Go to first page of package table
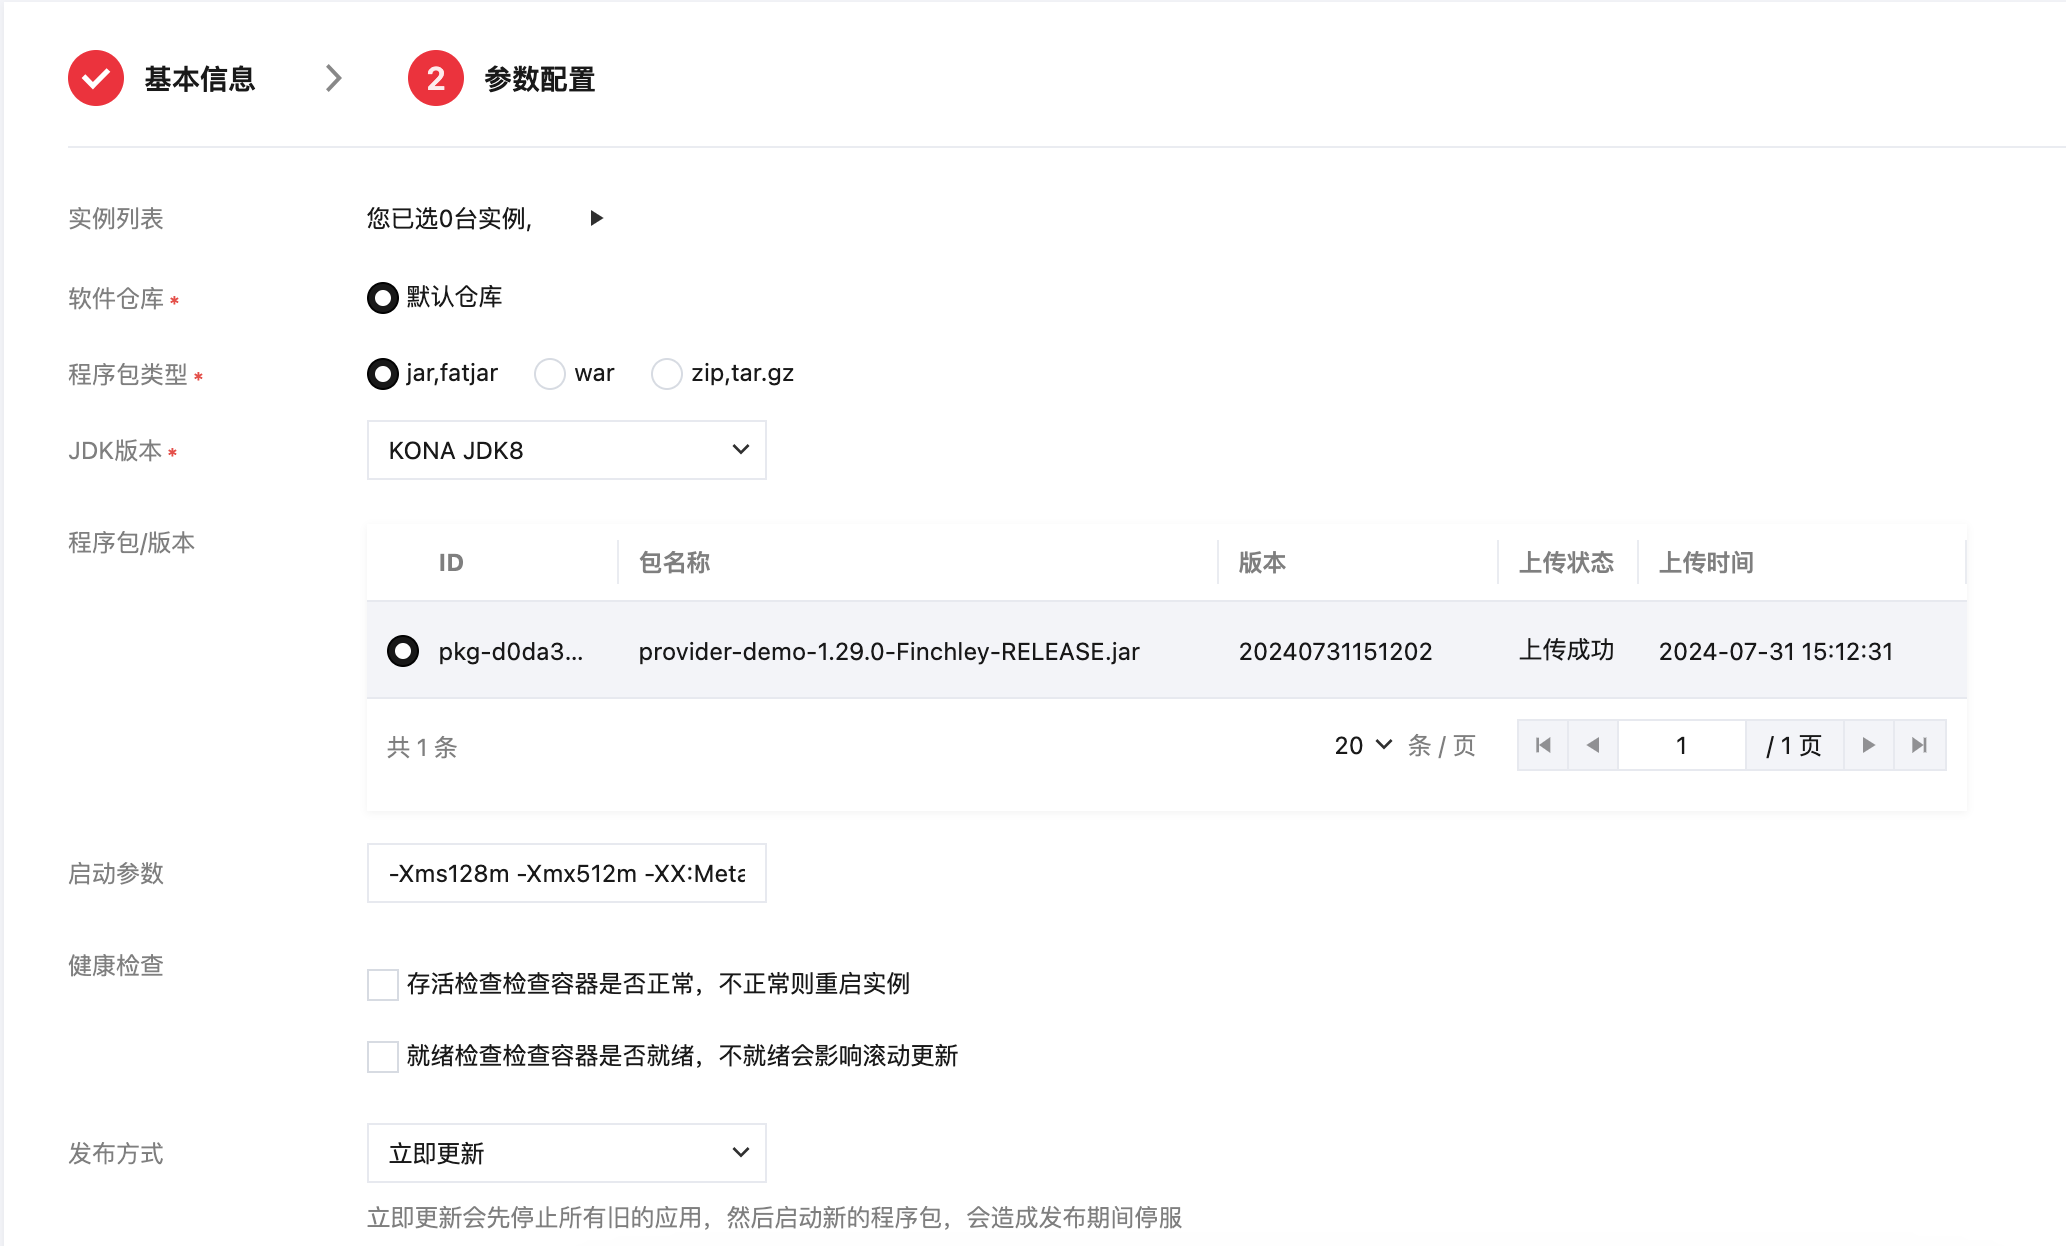 1543,745
